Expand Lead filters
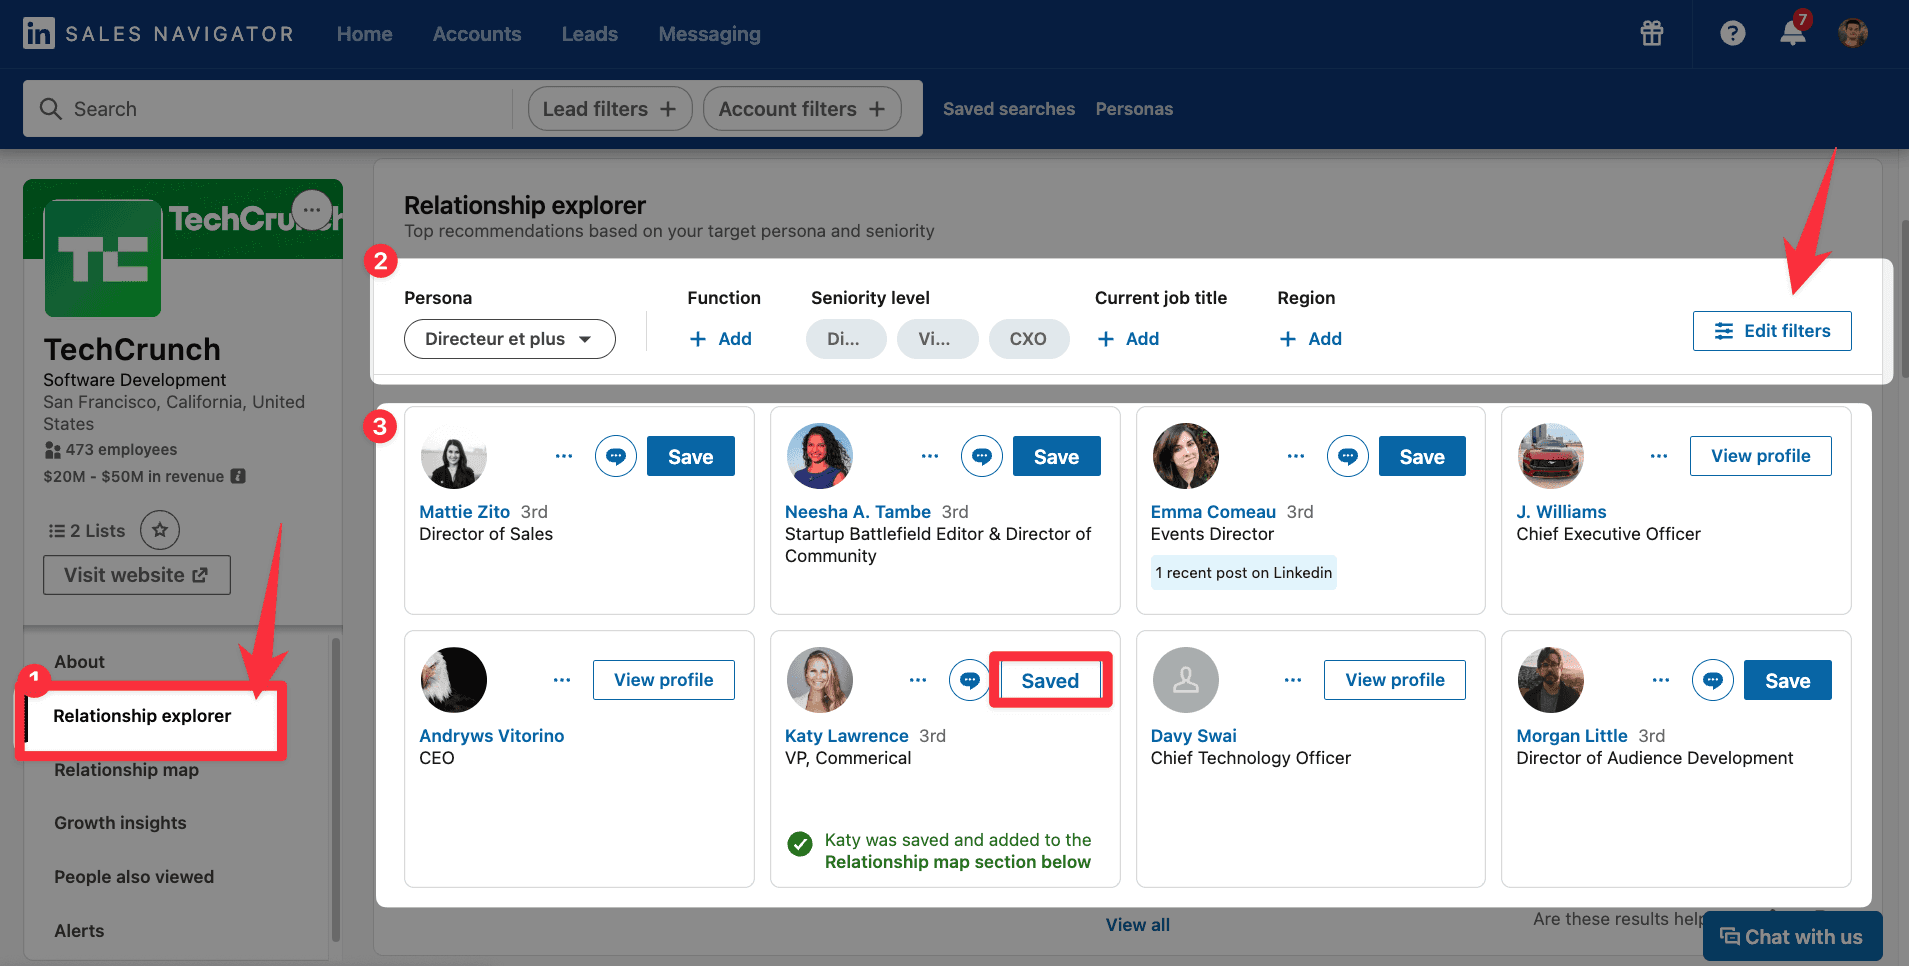Screen dimensions: 1909x966 [x=610, y=109]
